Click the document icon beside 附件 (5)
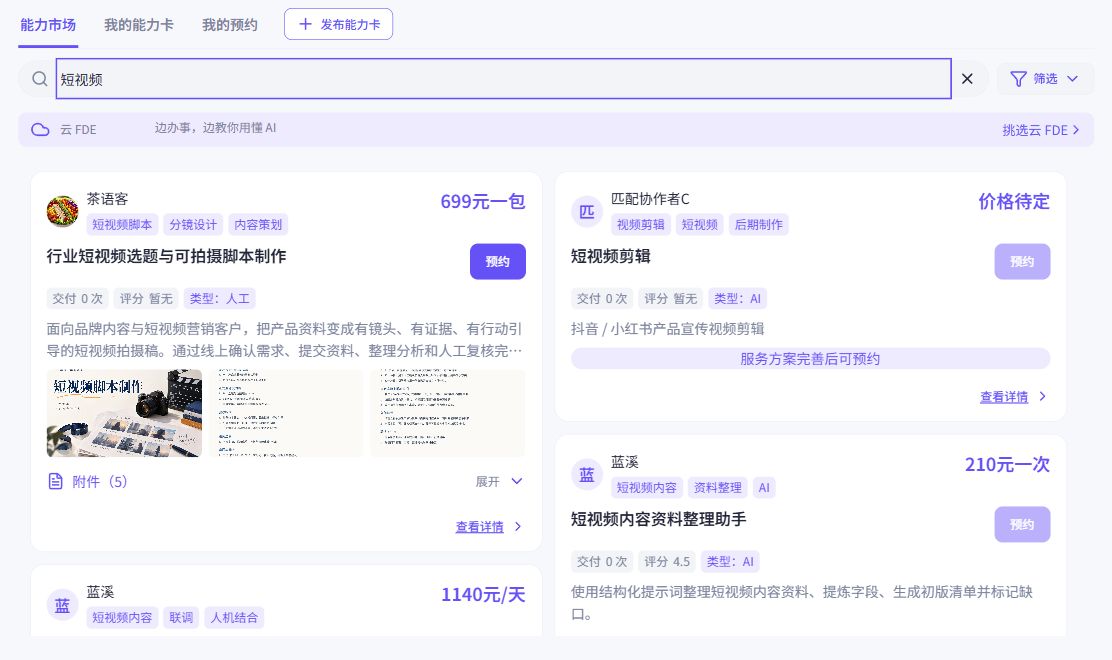 (x=55, y=482)
